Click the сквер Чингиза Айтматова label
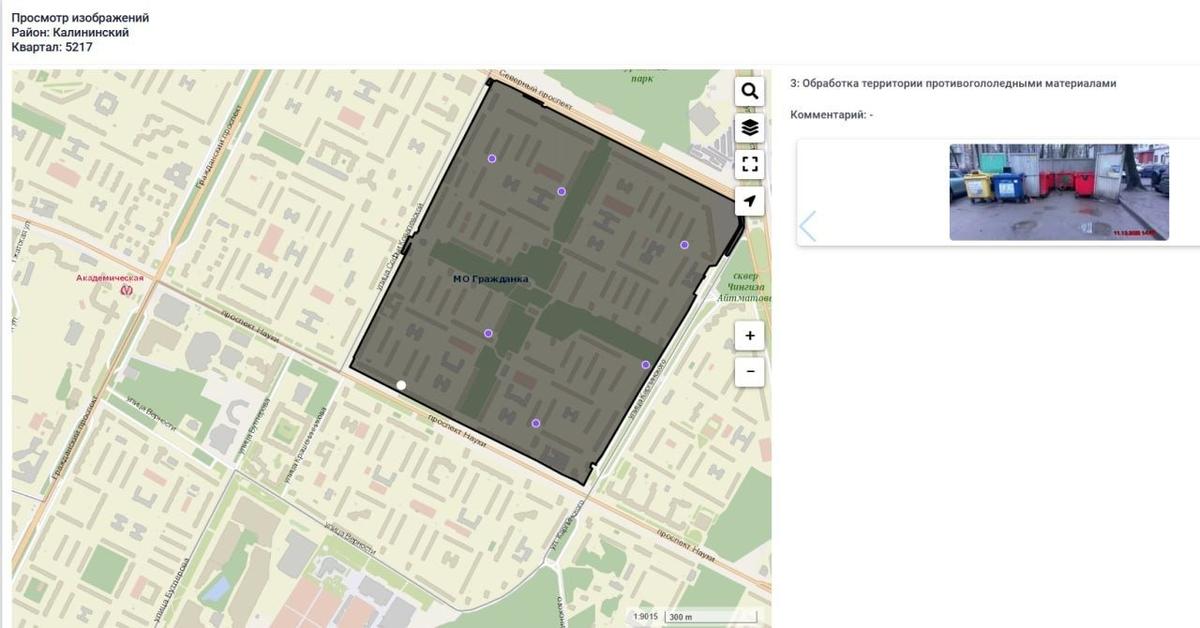1200x628 pixels. pos(741,287)
